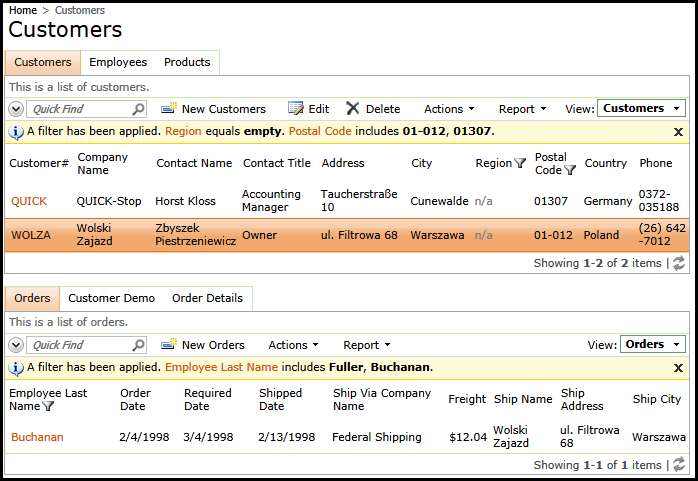Sort by Phone column header
698x481 pixels.
pyautogui.click(x=656, y=163)
